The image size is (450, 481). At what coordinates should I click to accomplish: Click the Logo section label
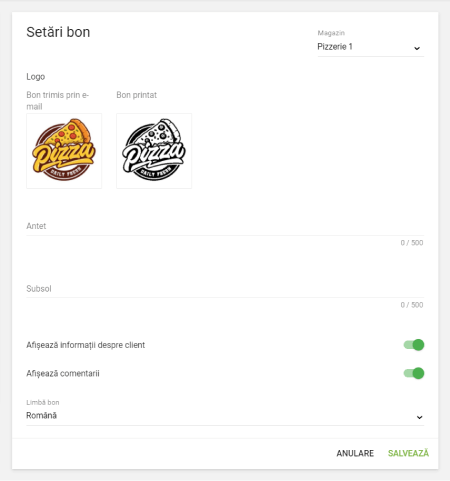coord(36,77)
